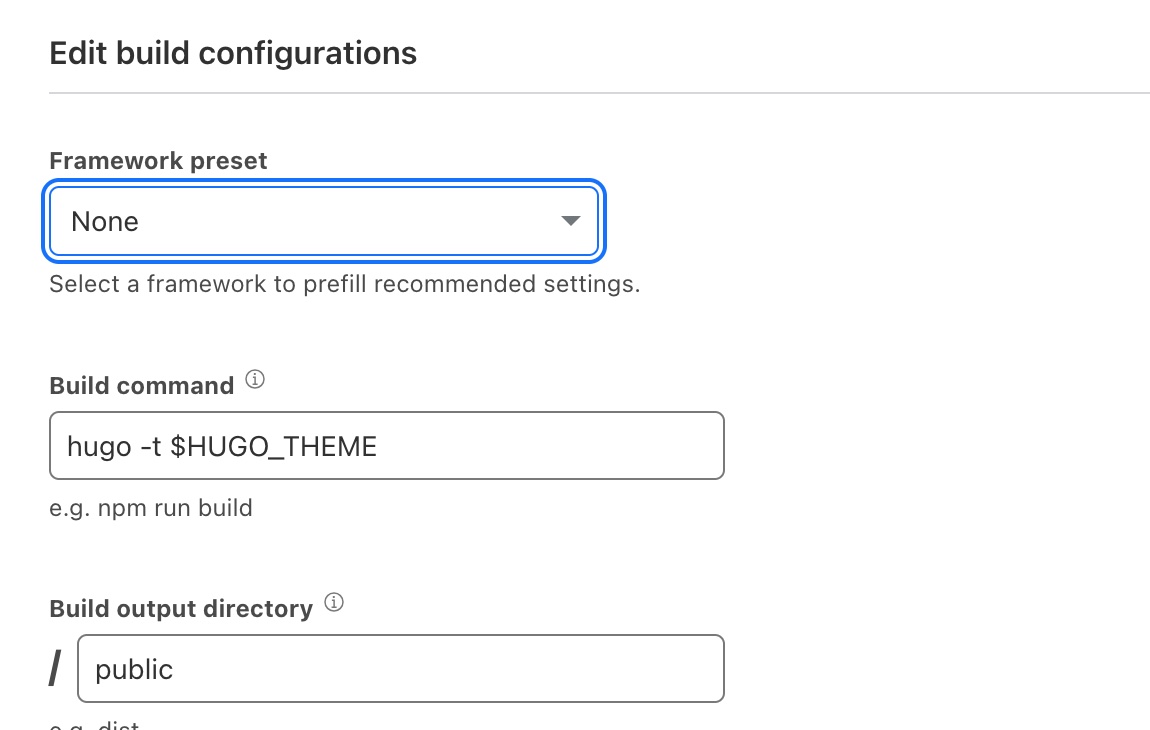Click the Framework preset dropdown arrow

coord(571,220)
